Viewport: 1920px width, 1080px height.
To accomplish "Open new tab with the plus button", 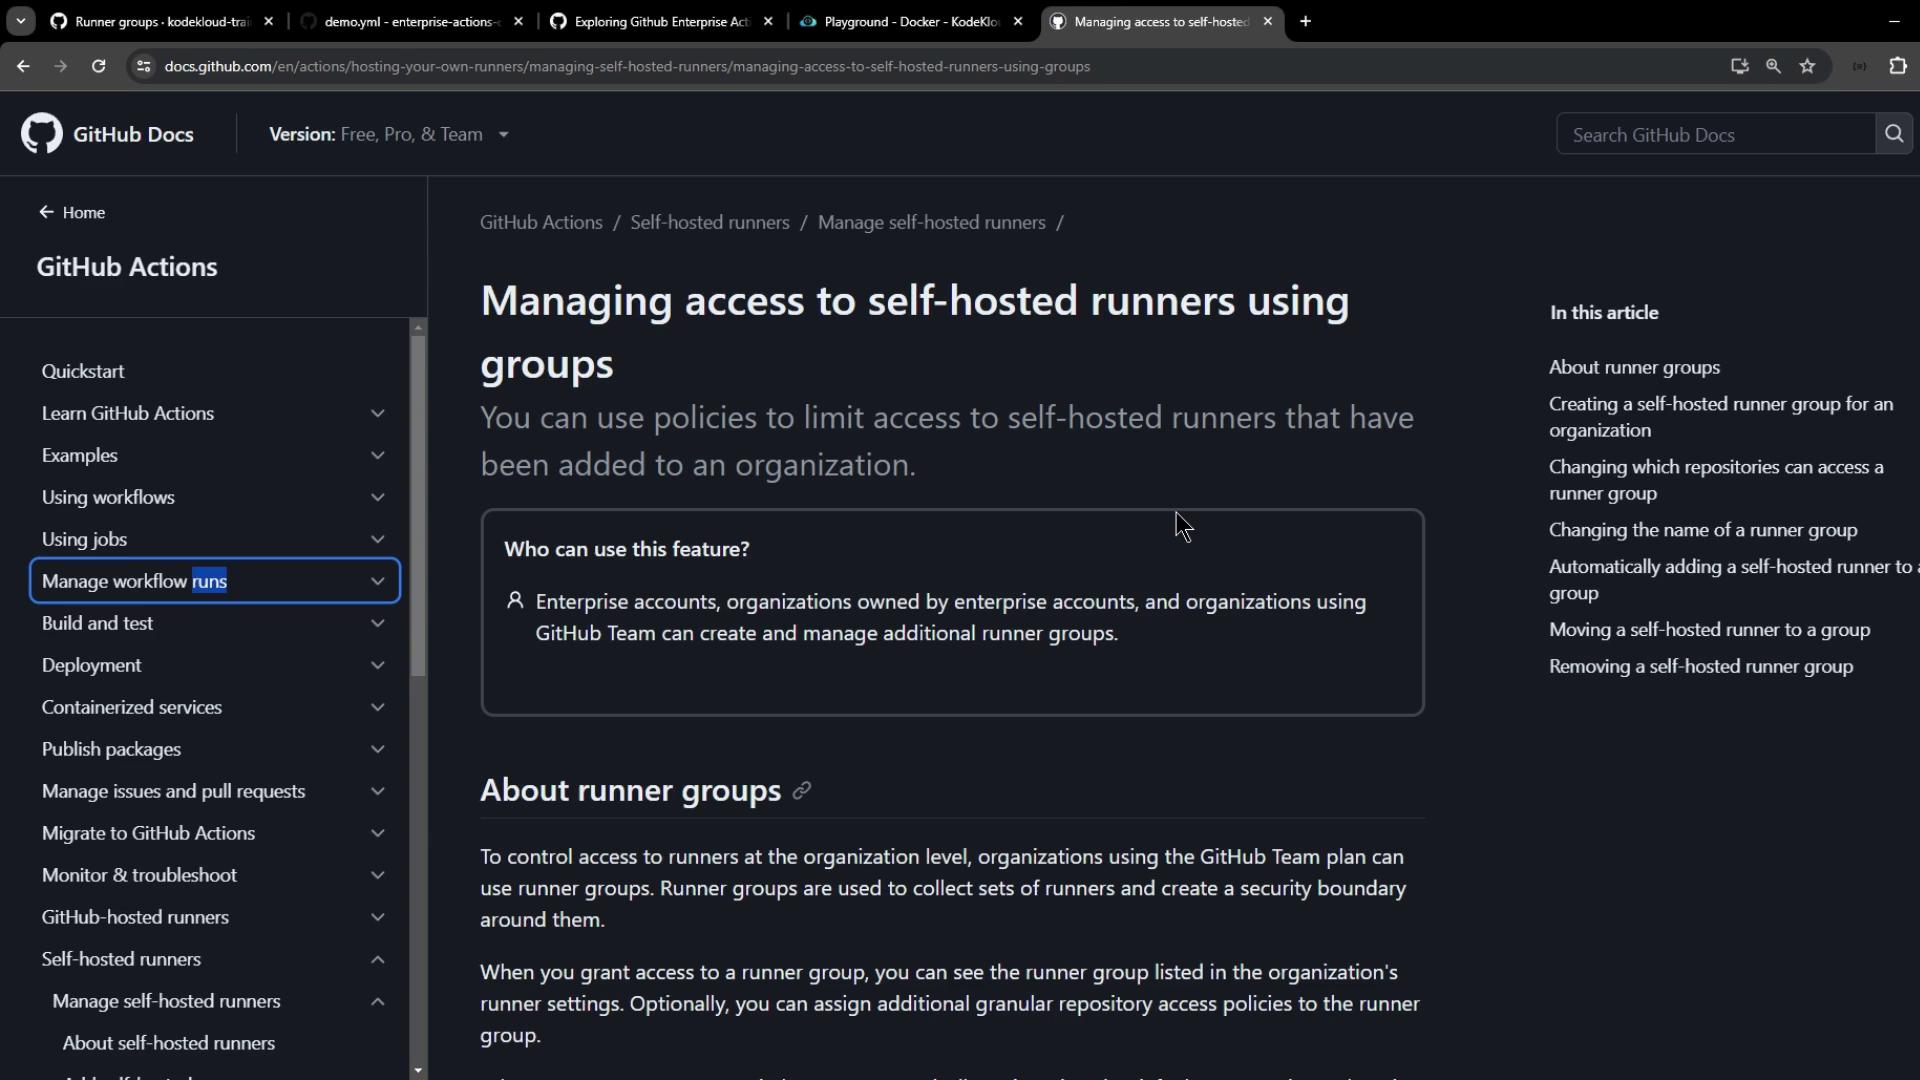I will point(1305,21).
